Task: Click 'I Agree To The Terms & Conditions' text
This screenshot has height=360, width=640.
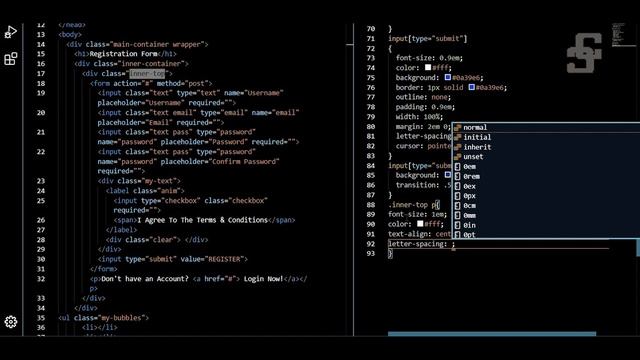Action: [202, 220]
